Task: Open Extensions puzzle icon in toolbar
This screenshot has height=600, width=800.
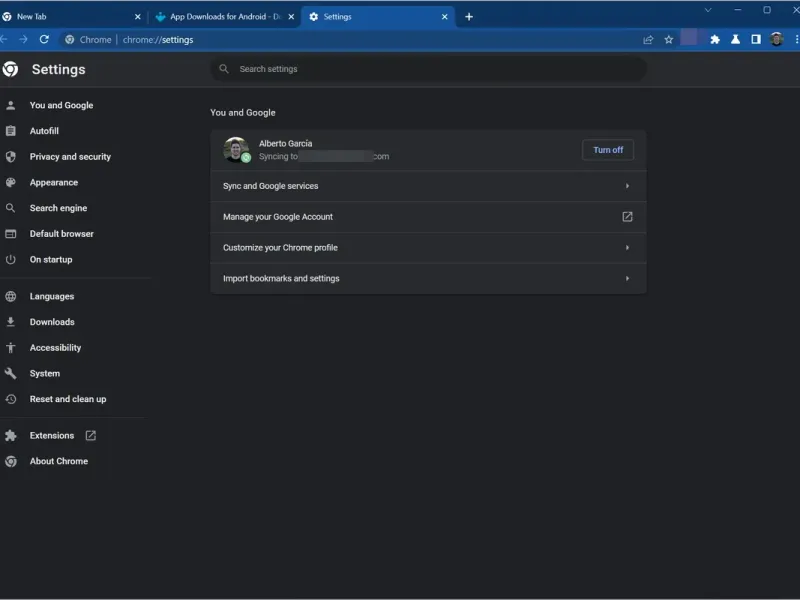Action: point(715,39)
